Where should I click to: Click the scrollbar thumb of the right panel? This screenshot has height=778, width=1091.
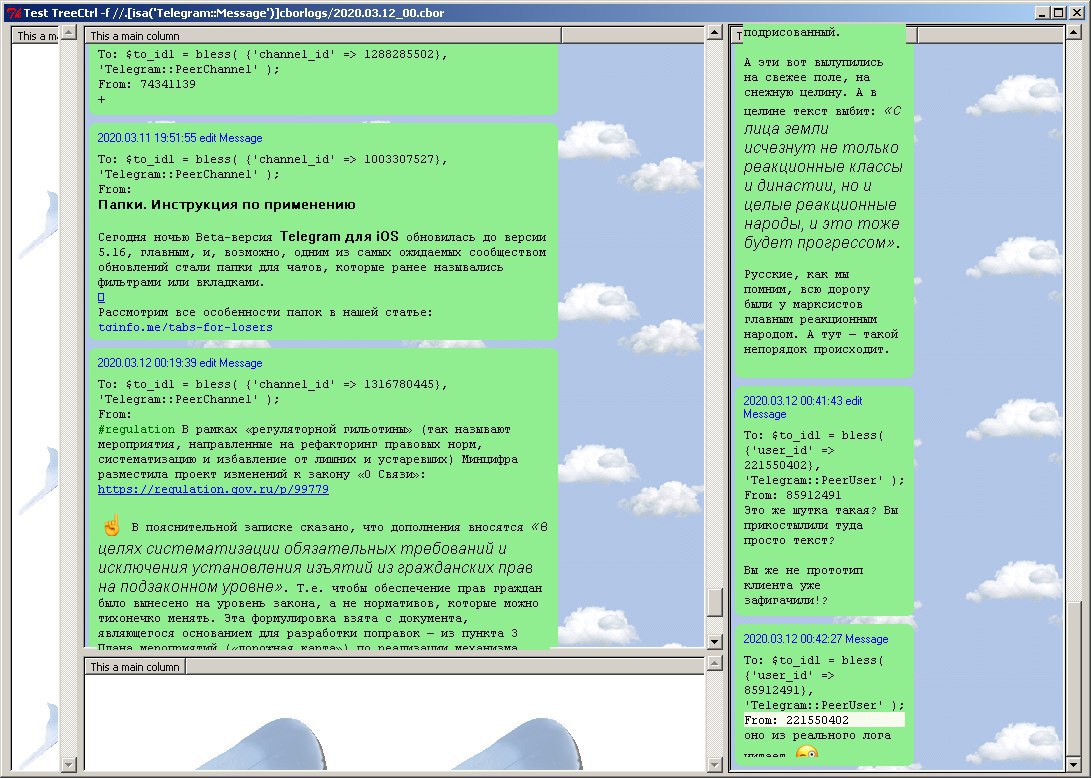(1075, 678)
